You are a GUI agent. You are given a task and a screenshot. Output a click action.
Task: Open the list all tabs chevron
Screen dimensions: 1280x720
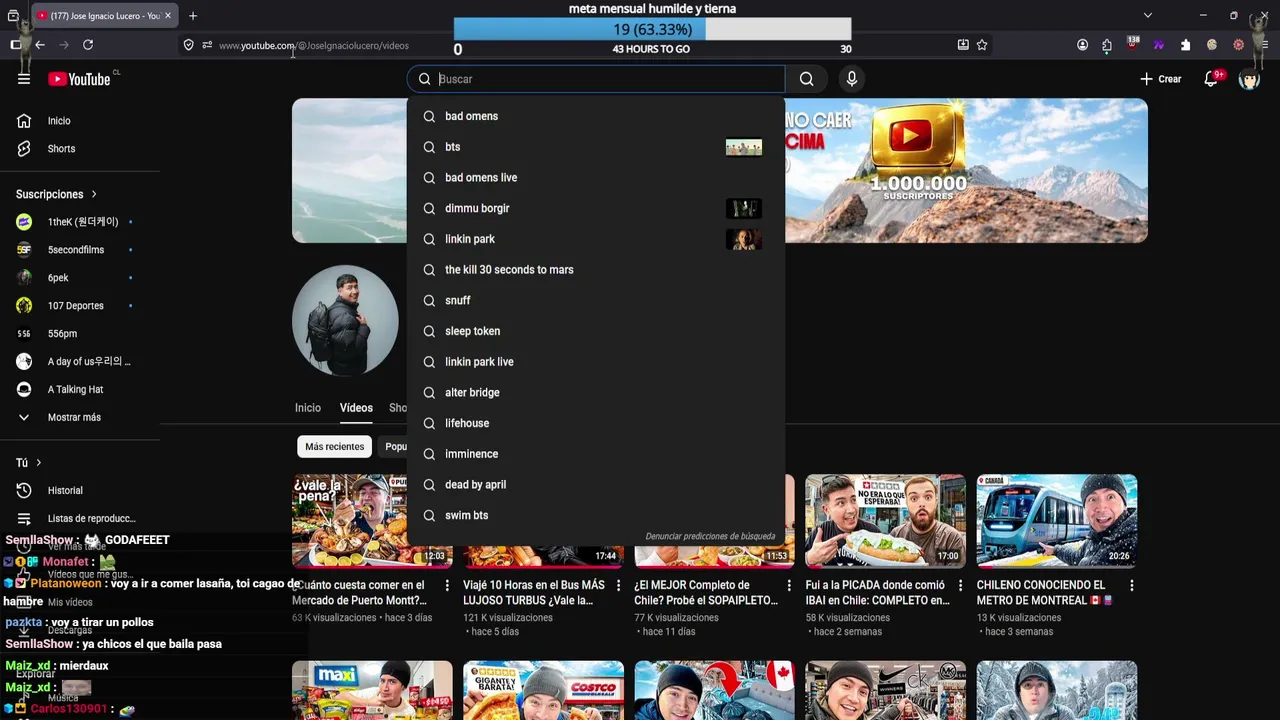pos(1147,15)
